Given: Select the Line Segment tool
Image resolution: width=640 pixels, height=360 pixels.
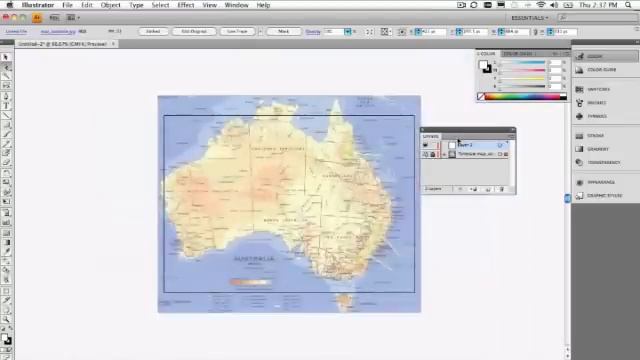Looking at the screenshot, I should pyautogui.click(x=7, y=116).
